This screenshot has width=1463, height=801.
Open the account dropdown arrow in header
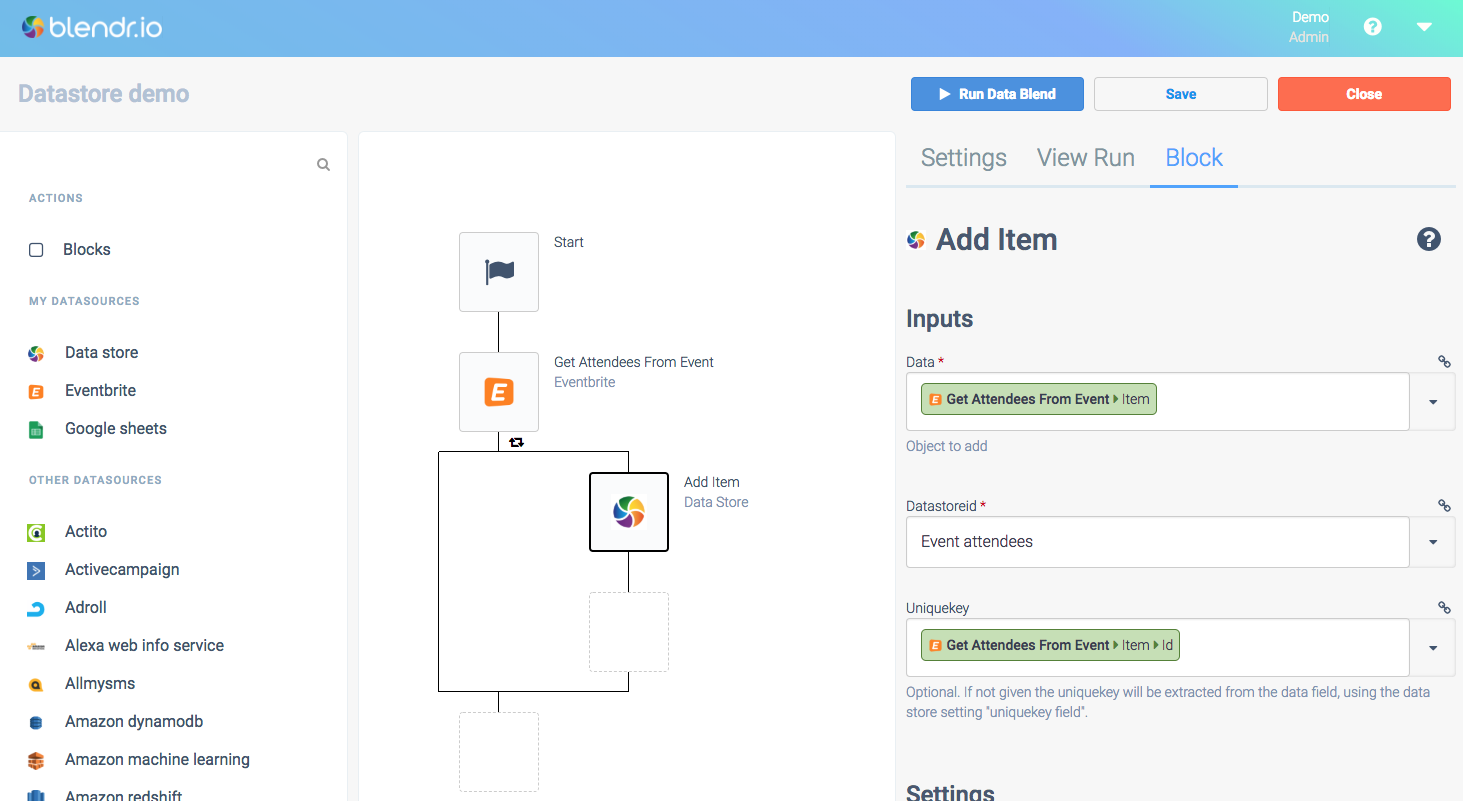(1425, 27)
